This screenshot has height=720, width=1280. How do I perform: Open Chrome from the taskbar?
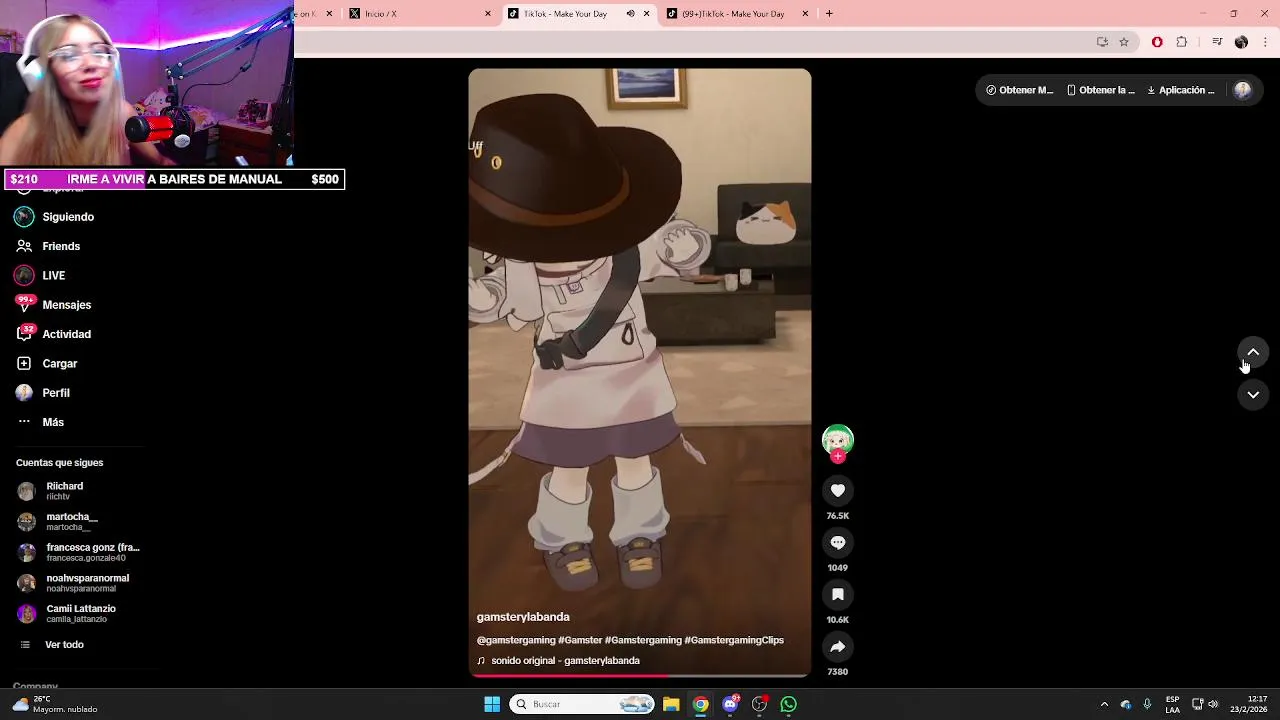point(701,704)
